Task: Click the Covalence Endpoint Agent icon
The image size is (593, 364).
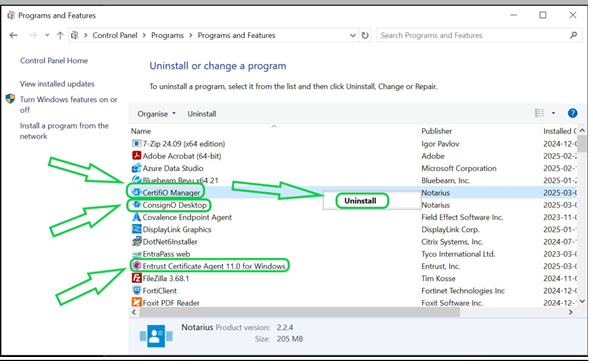Action: pyautogui.click(x=136, y=217)
